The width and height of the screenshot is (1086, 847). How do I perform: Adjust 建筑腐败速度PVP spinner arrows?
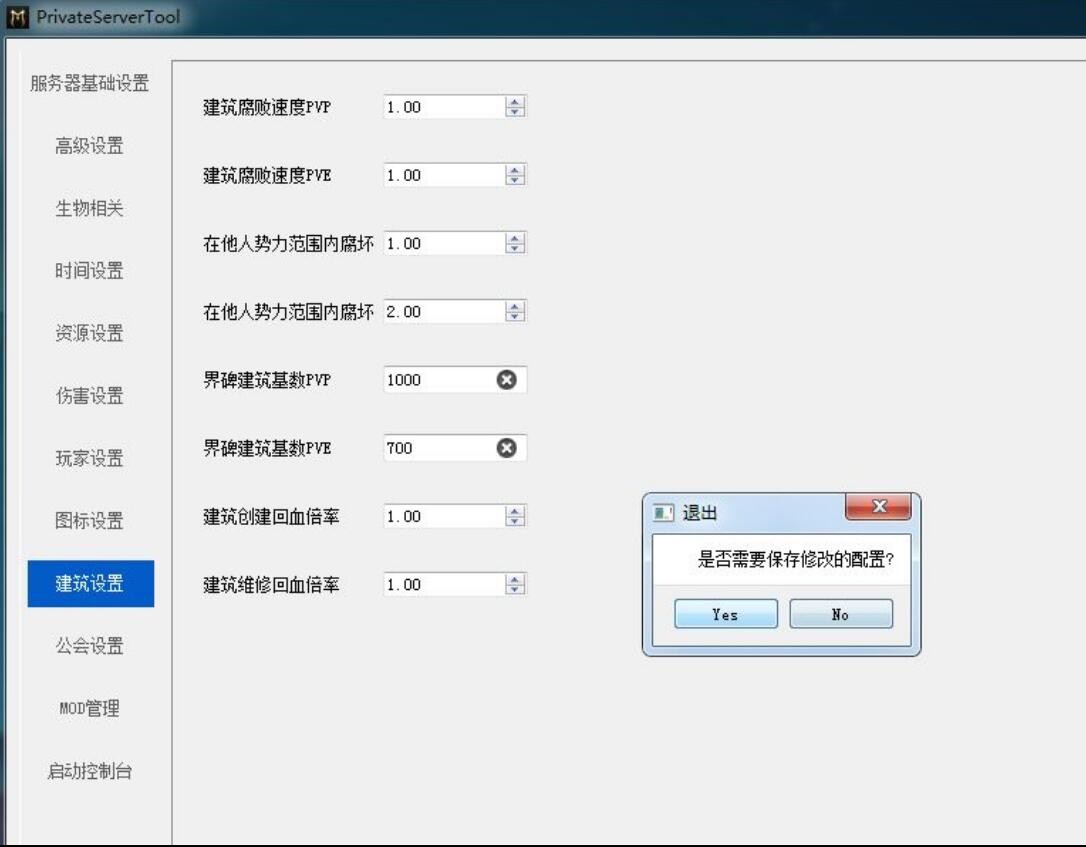point(515,107)
